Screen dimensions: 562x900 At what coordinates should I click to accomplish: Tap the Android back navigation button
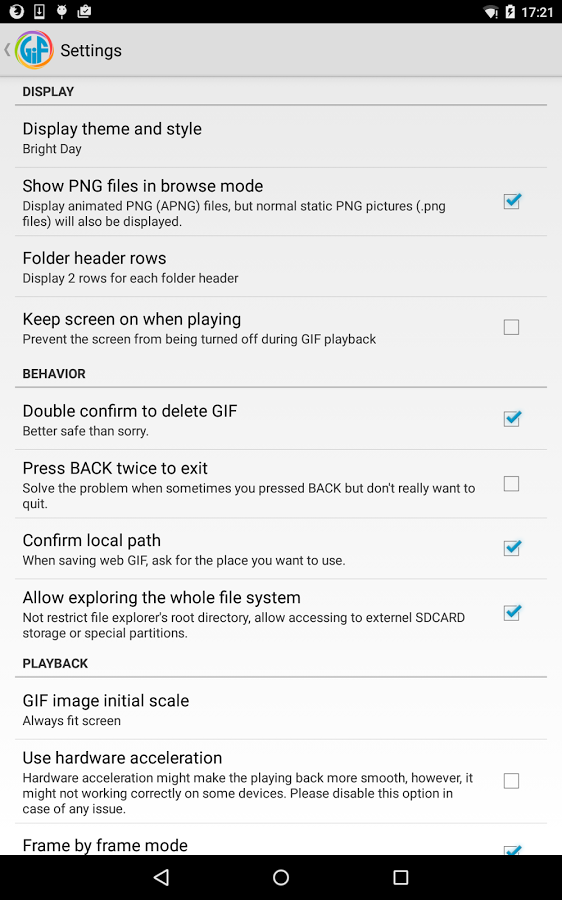161,876
